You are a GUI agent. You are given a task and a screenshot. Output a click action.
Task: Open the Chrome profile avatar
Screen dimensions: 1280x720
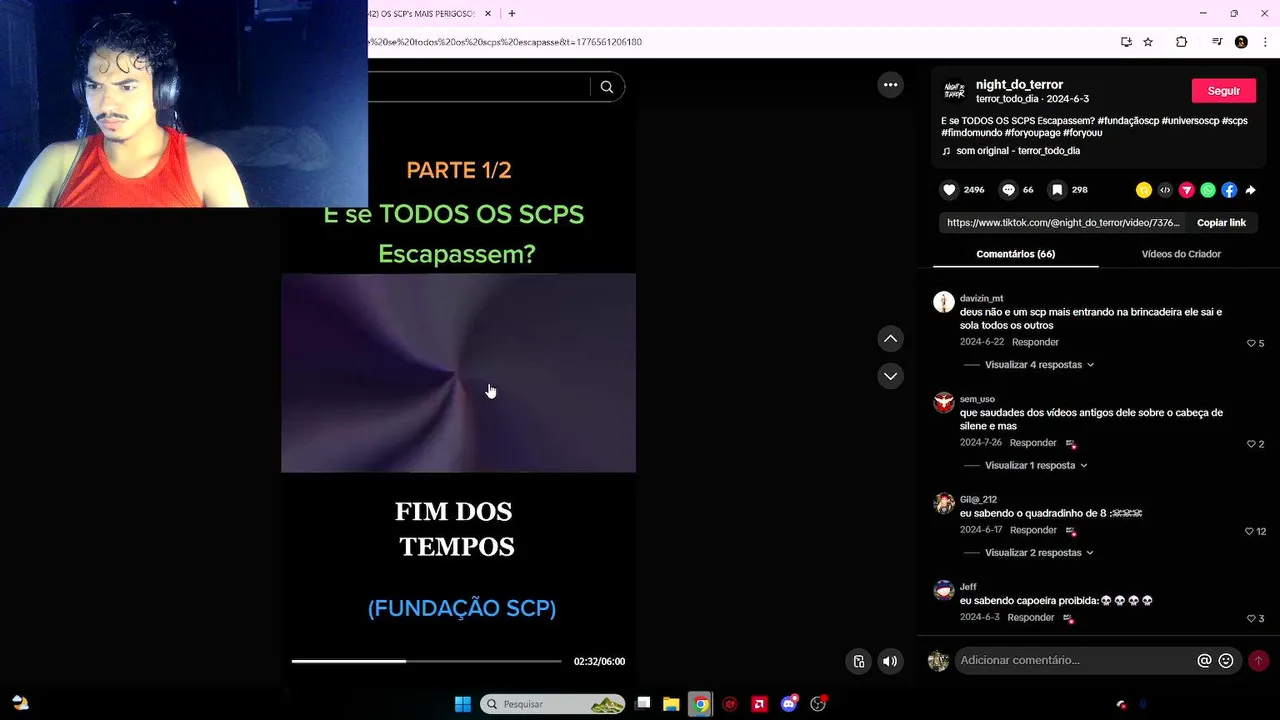pos(1241,42)
